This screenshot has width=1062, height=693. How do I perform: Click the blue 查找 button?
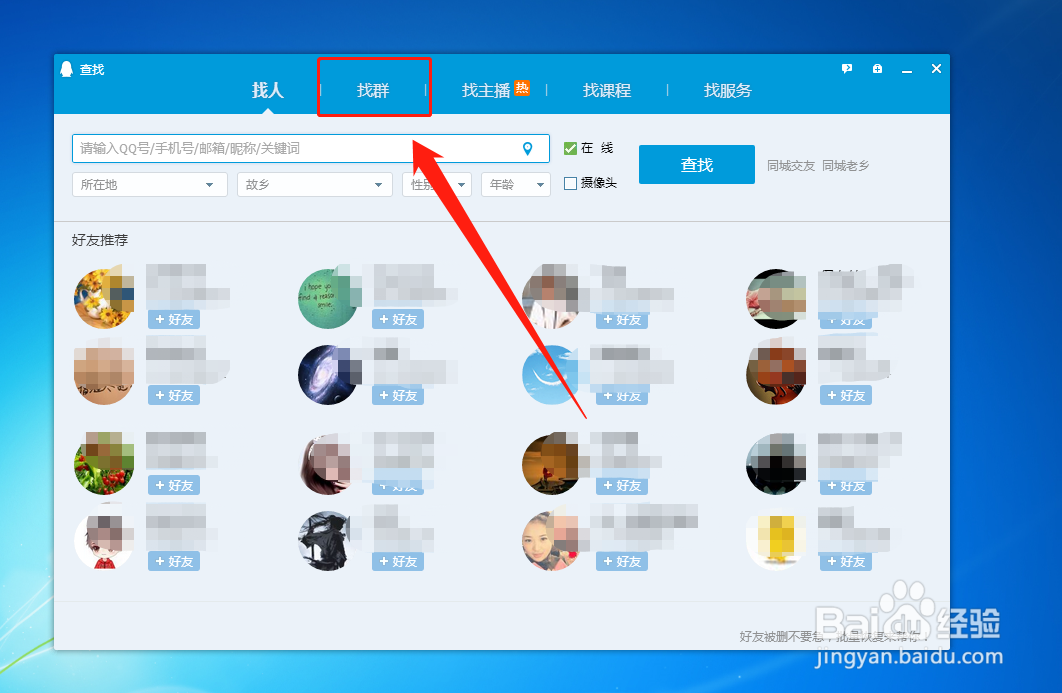pos(696,165)
